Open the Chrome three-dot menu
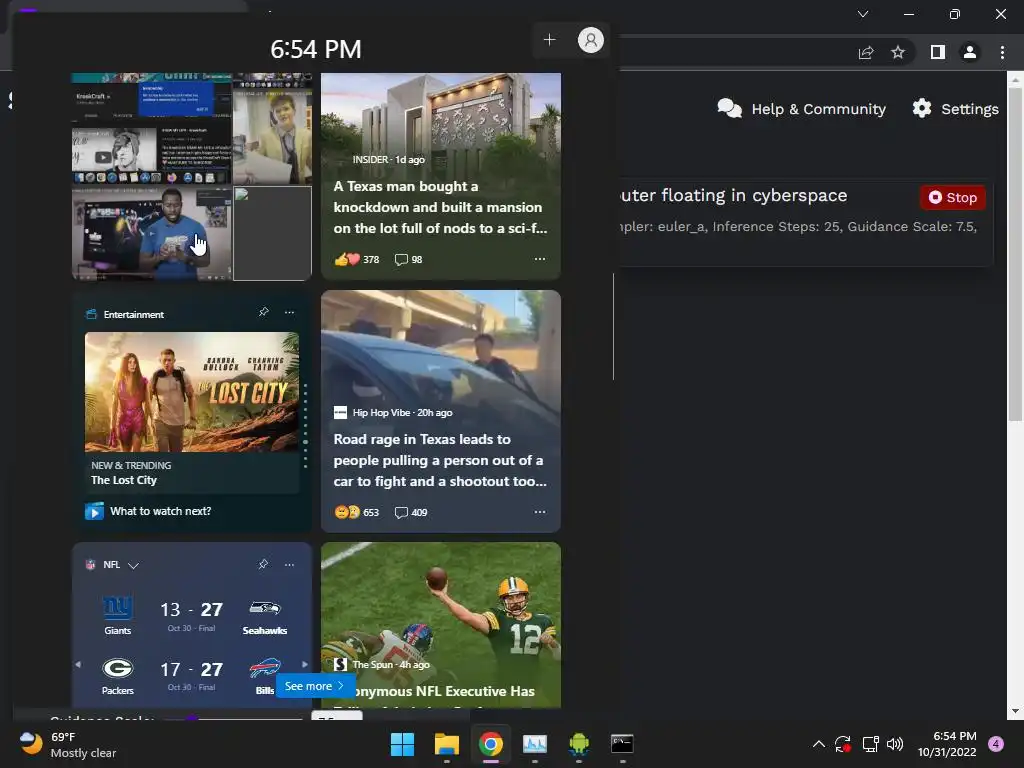Image resolution: width=1024 pixels, height=768 pixels. click(x=1002, y=52)
